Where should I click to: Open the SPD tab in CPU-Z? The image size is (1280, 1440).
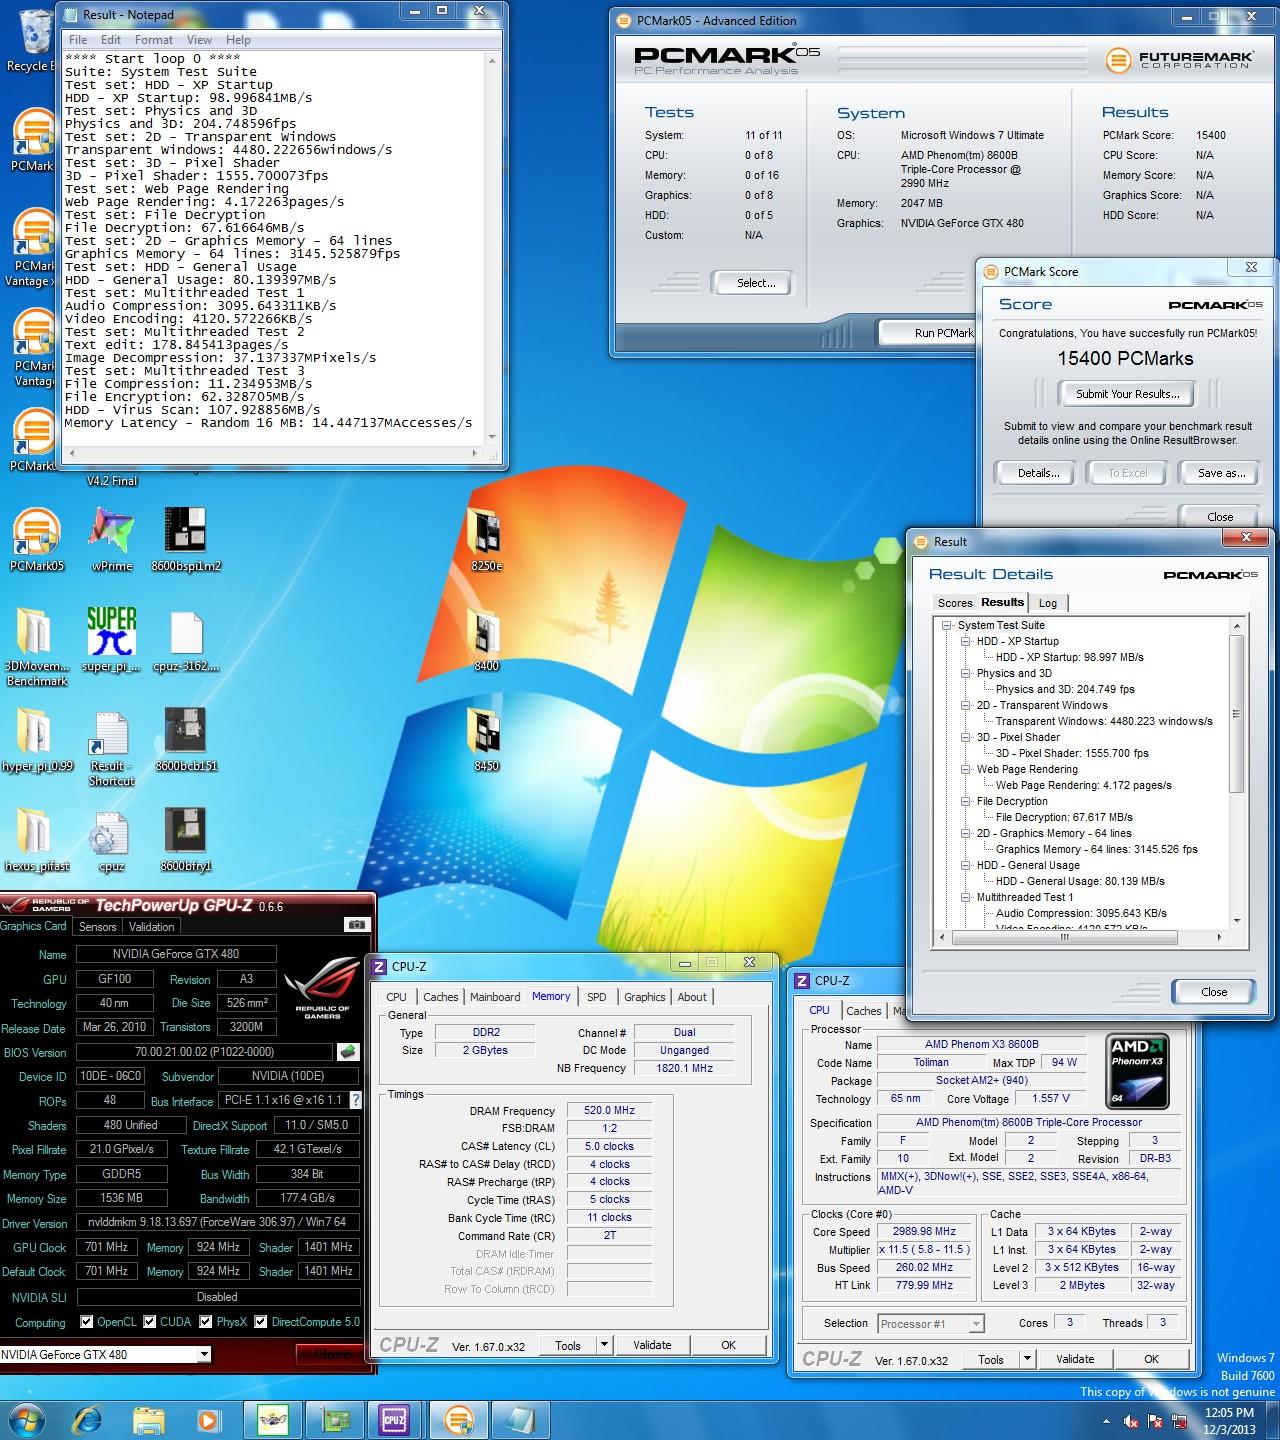(x=597, y=997)
